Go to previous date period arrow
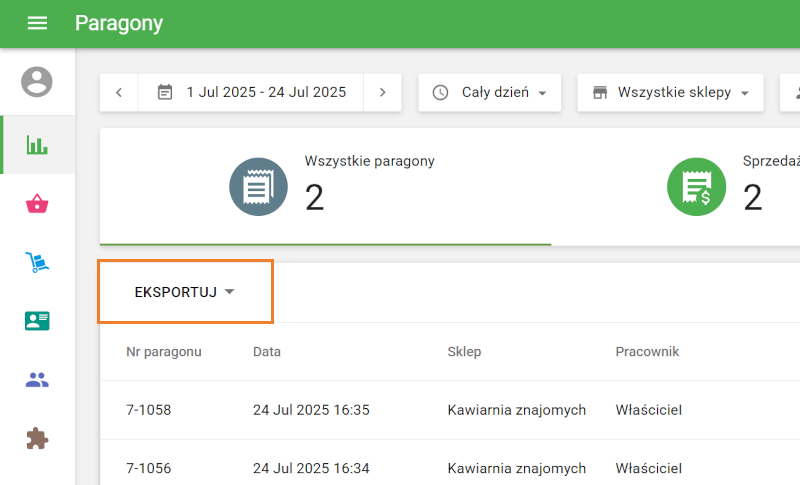This screenshot has width=800, height=485. tap(119, 93)
